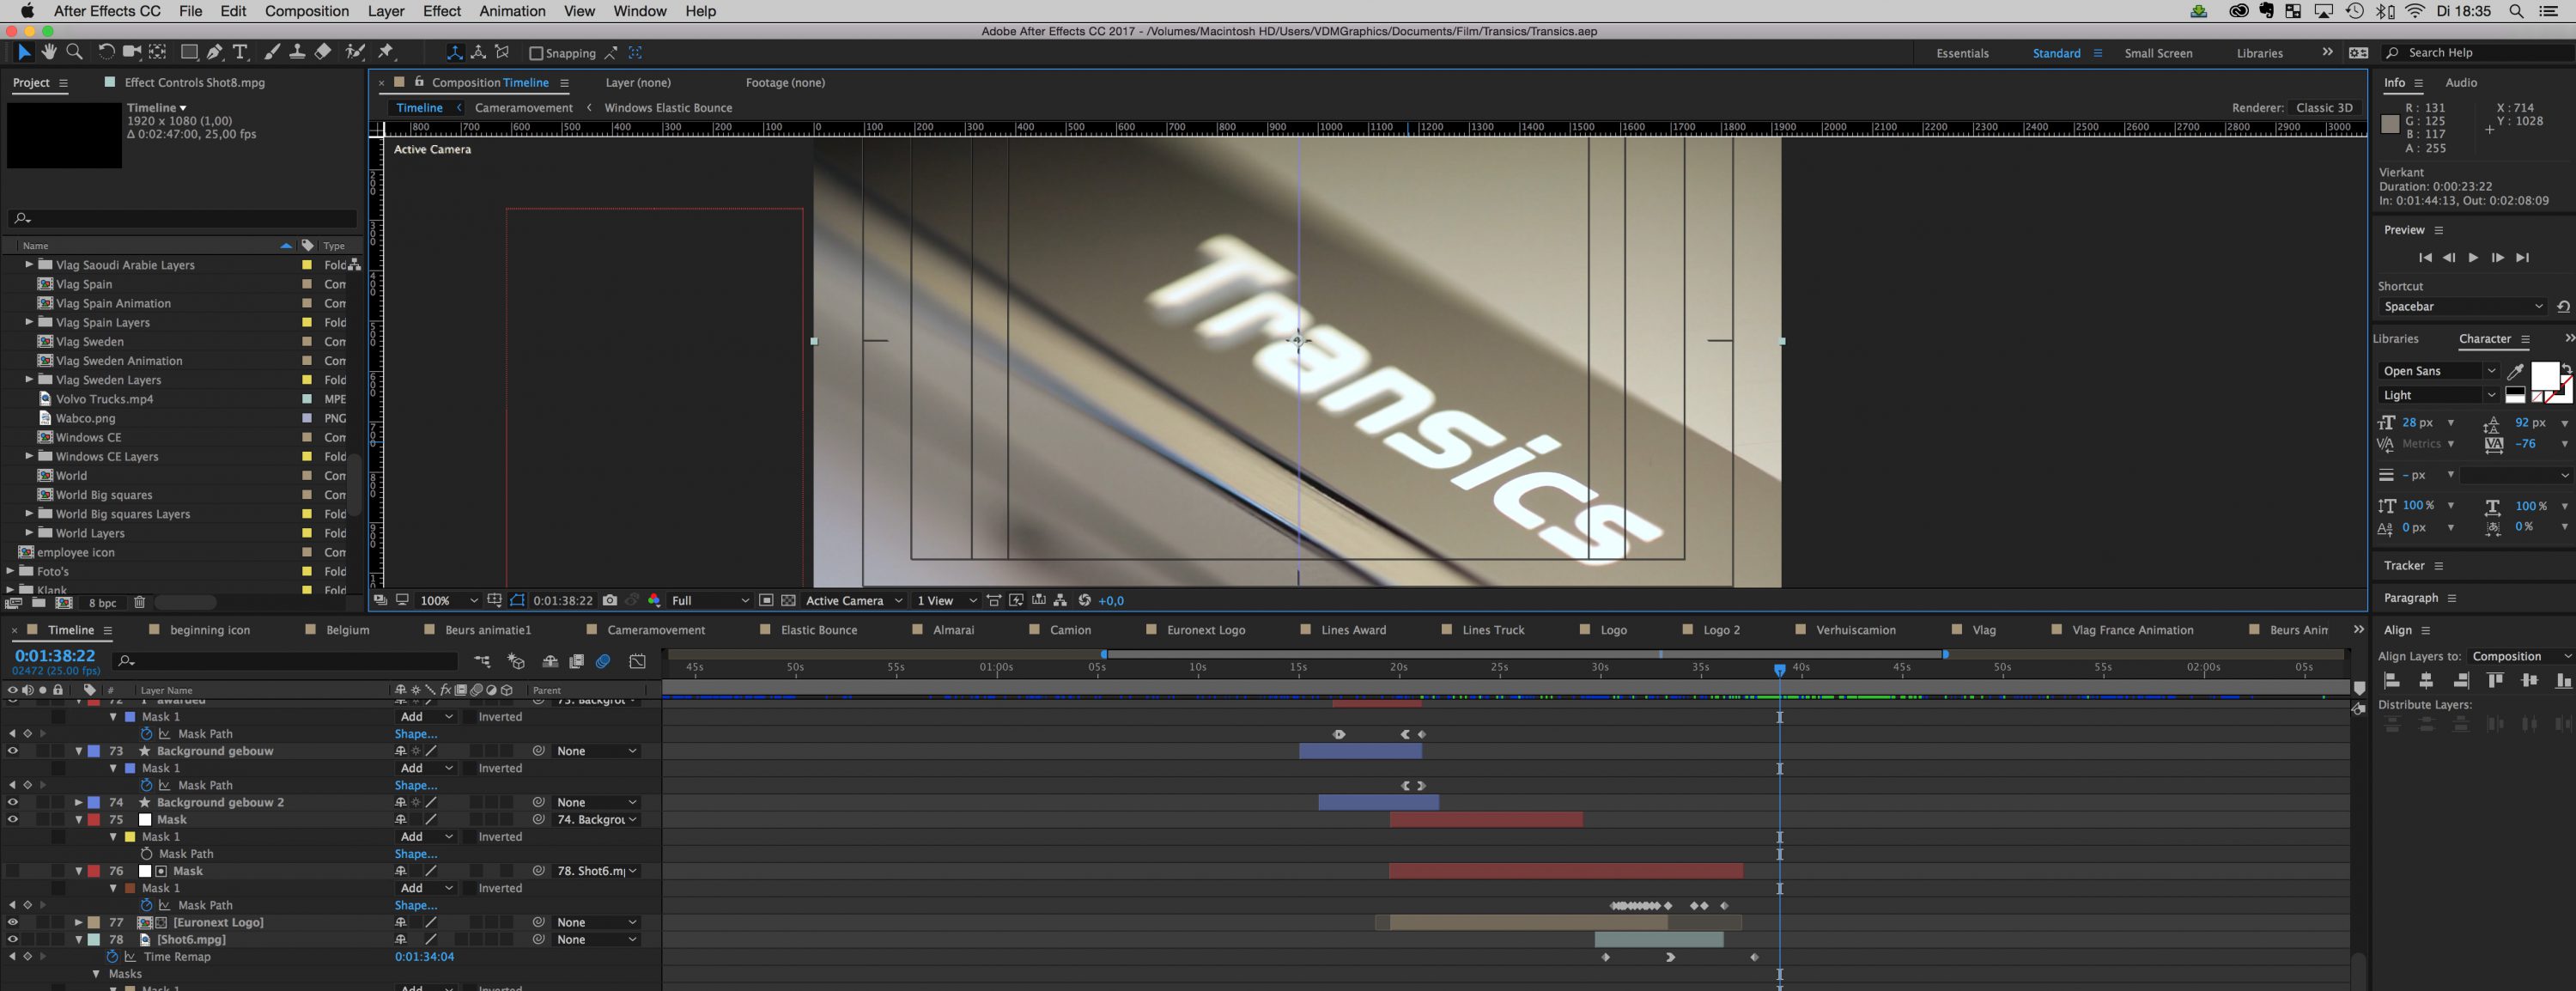Open the Full resolution dropdown
2576x991 pixels.
tap(710, 601)
